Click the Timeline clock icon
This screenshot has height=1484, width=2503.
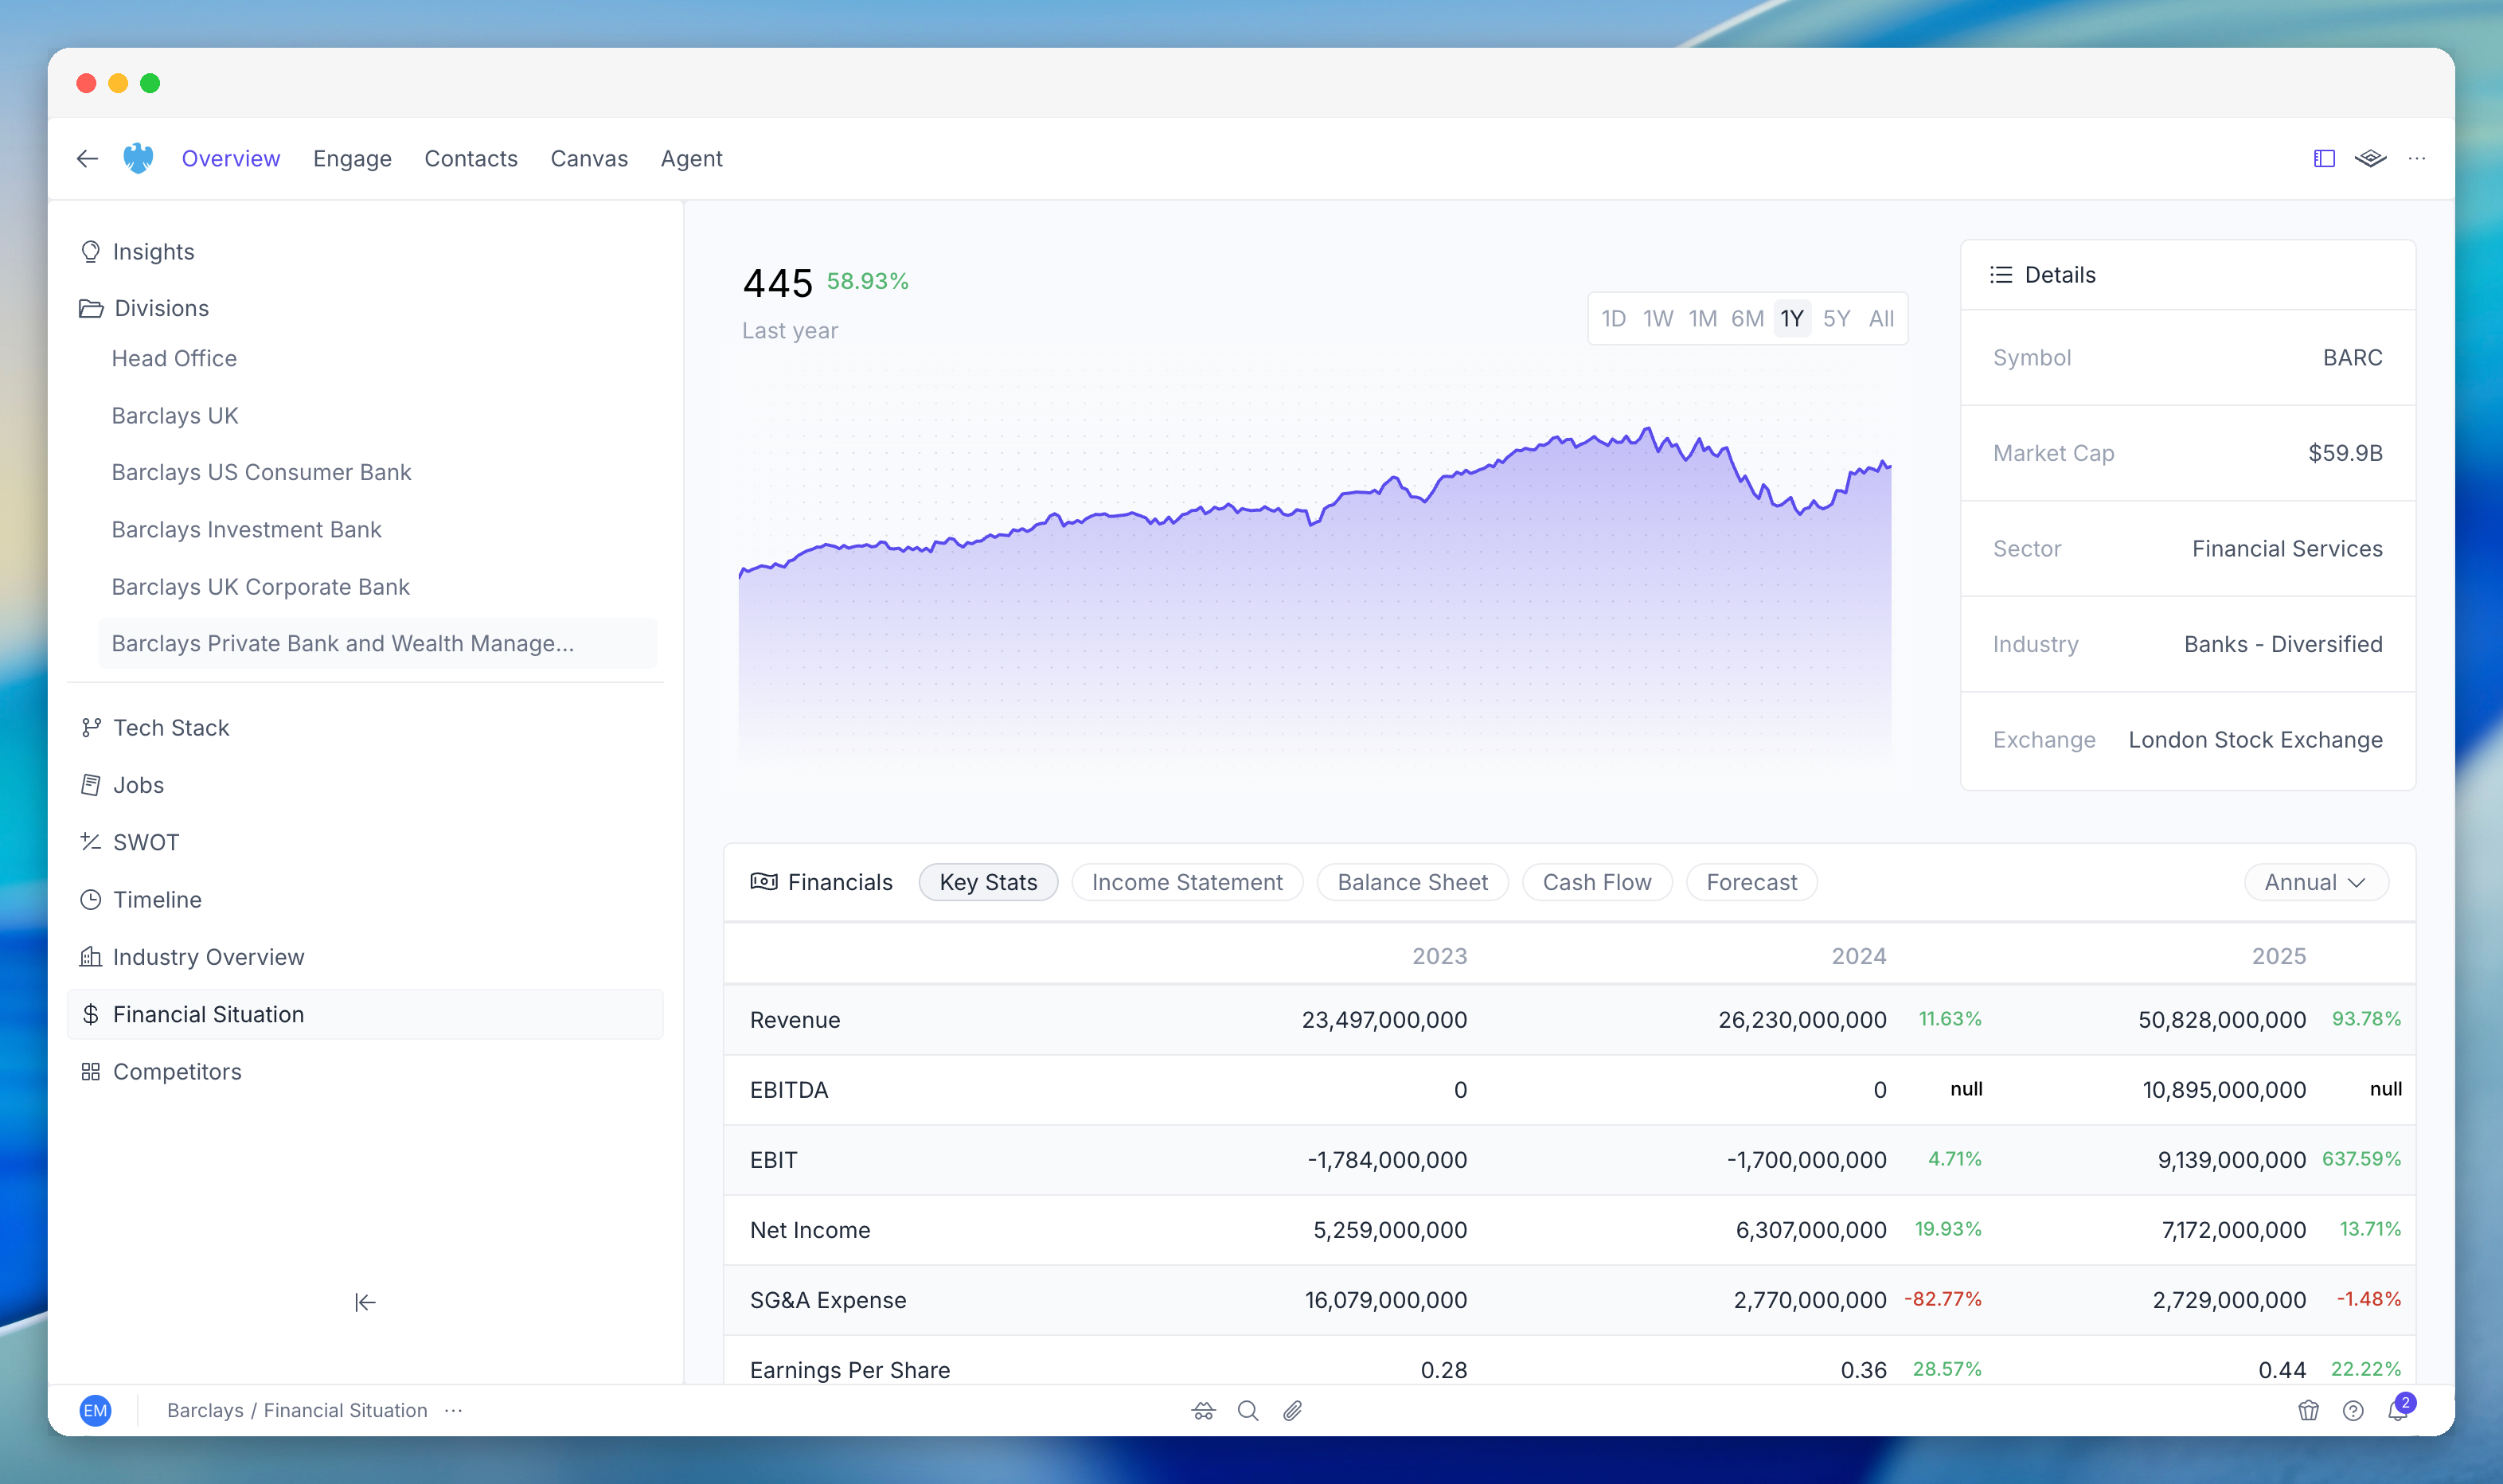91,900
